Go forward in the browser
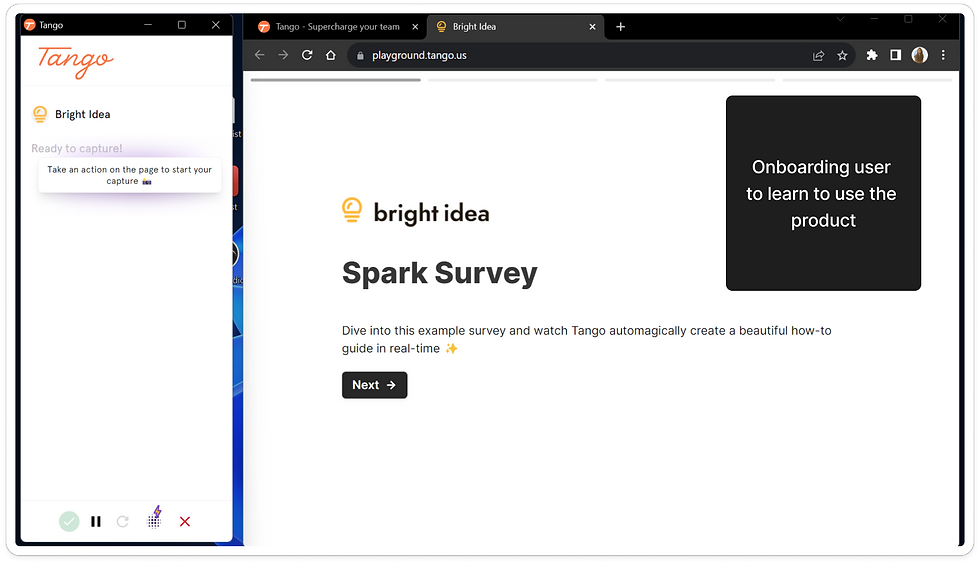This screenshot has width=980, height=564. tap(283, 55)
